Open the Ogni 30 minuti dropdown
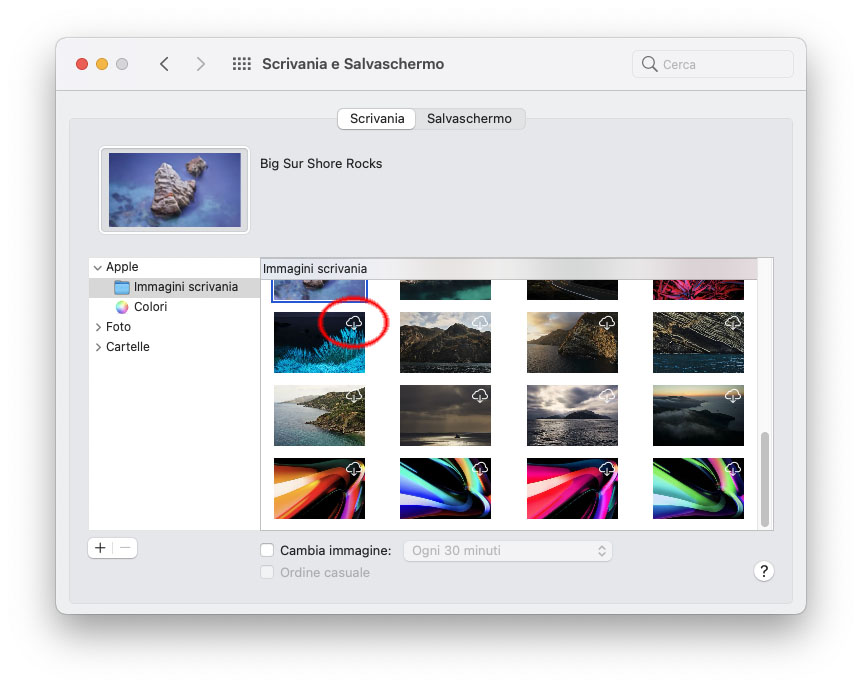The width and height of the screenshot is (862, 688). [x=507, y=550]
